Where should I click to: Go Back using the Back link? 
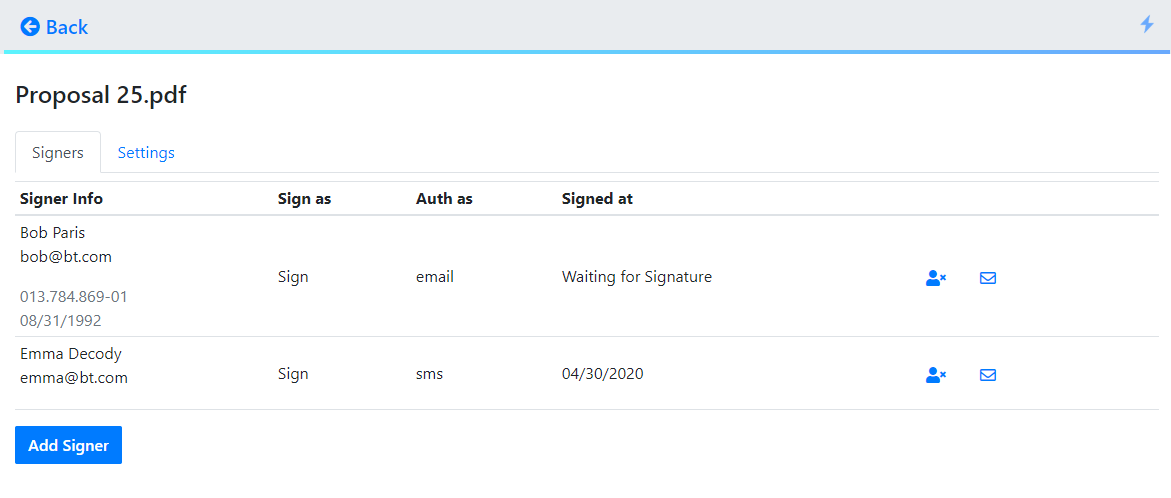click(x=66, y=27)
